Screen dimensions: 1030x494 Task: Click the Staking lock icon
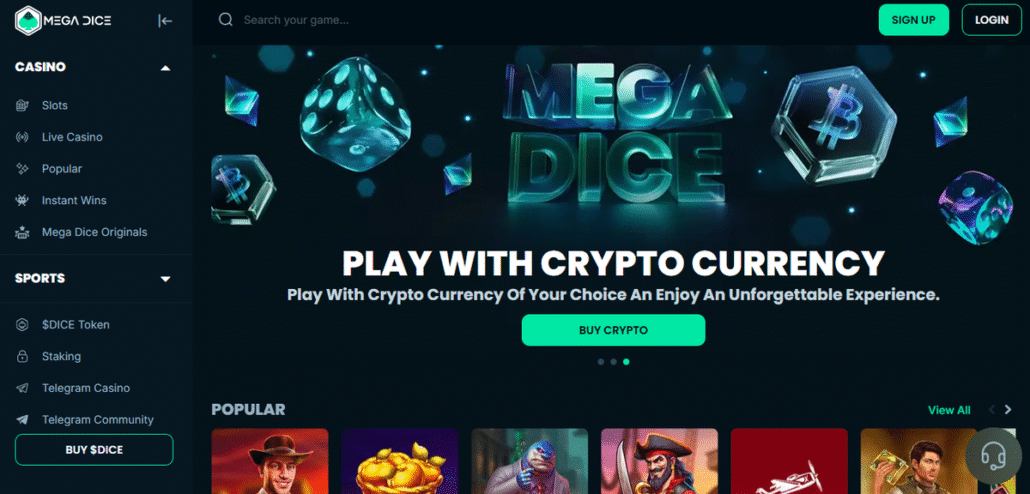tap(22, 357)
